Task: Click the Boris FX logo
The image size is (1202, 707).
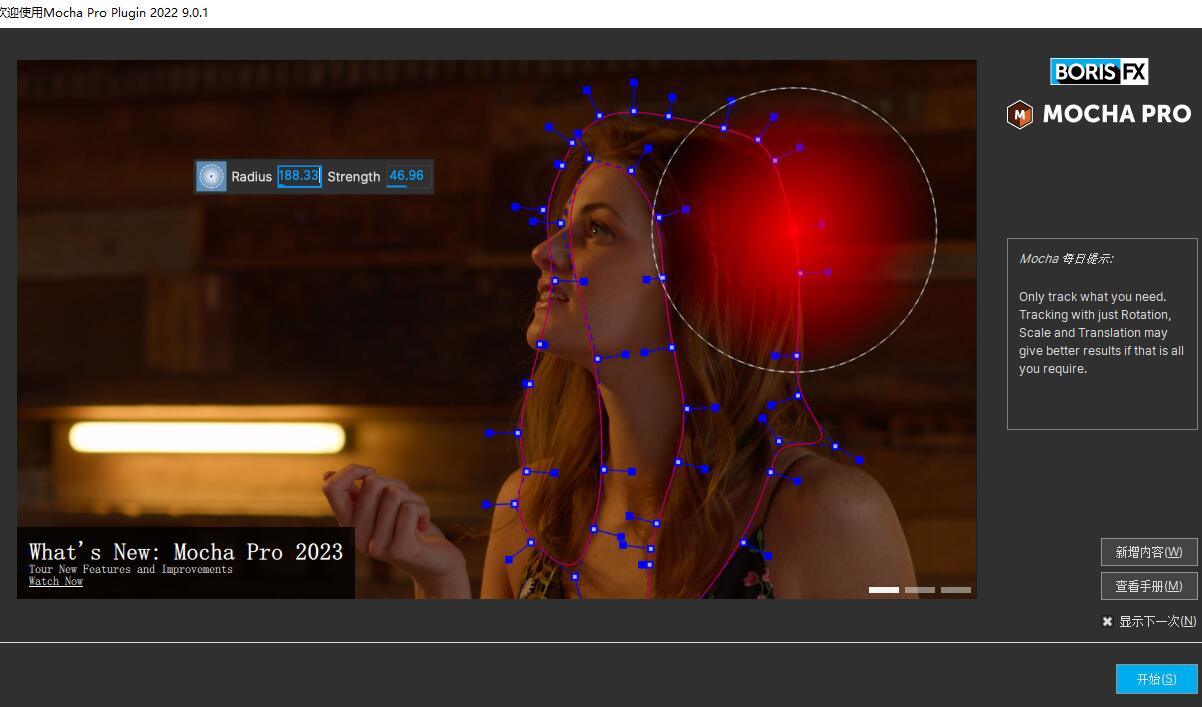Action: (x=1099, y=72)
